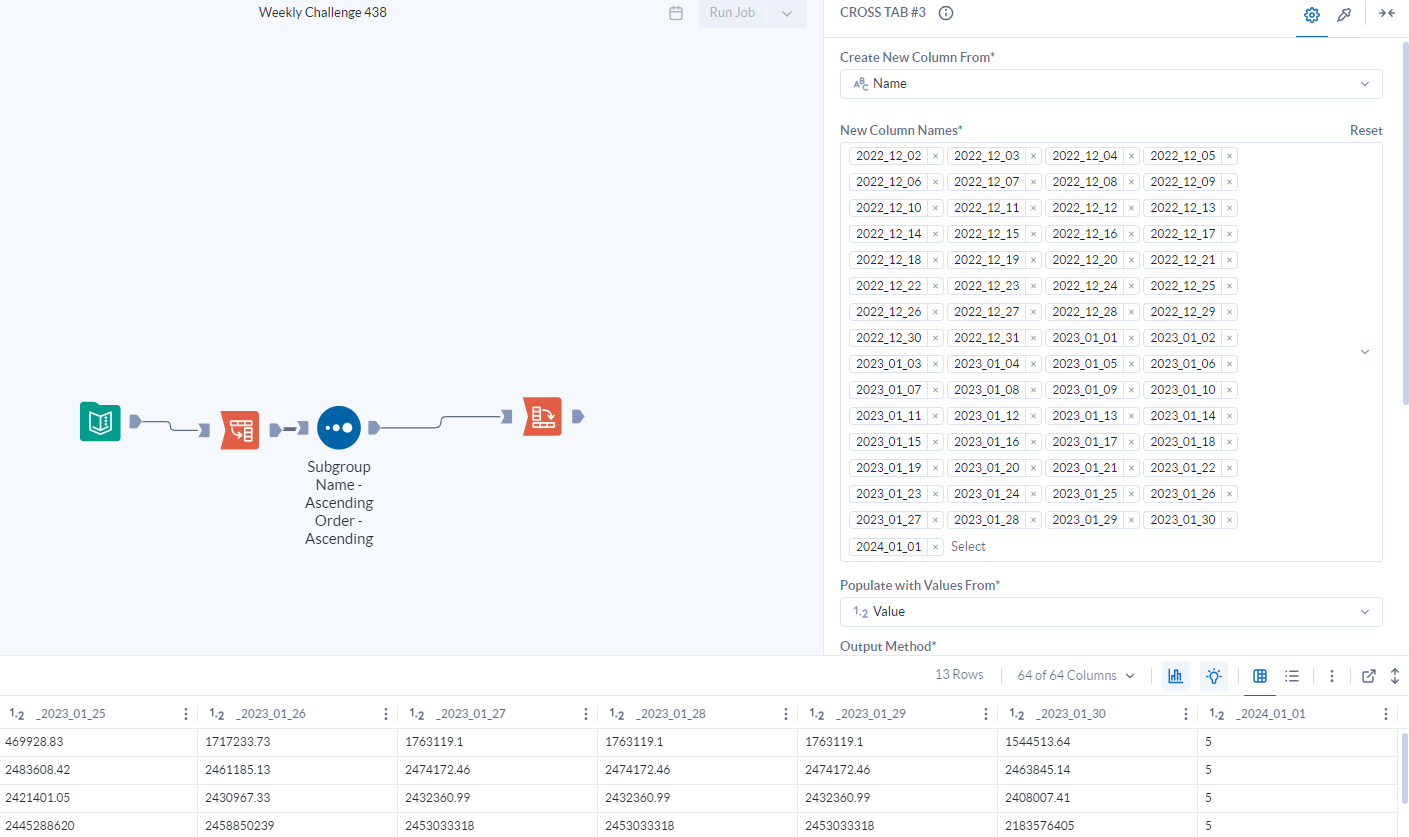Click Reset above New Column Names

click(1366, 130)
